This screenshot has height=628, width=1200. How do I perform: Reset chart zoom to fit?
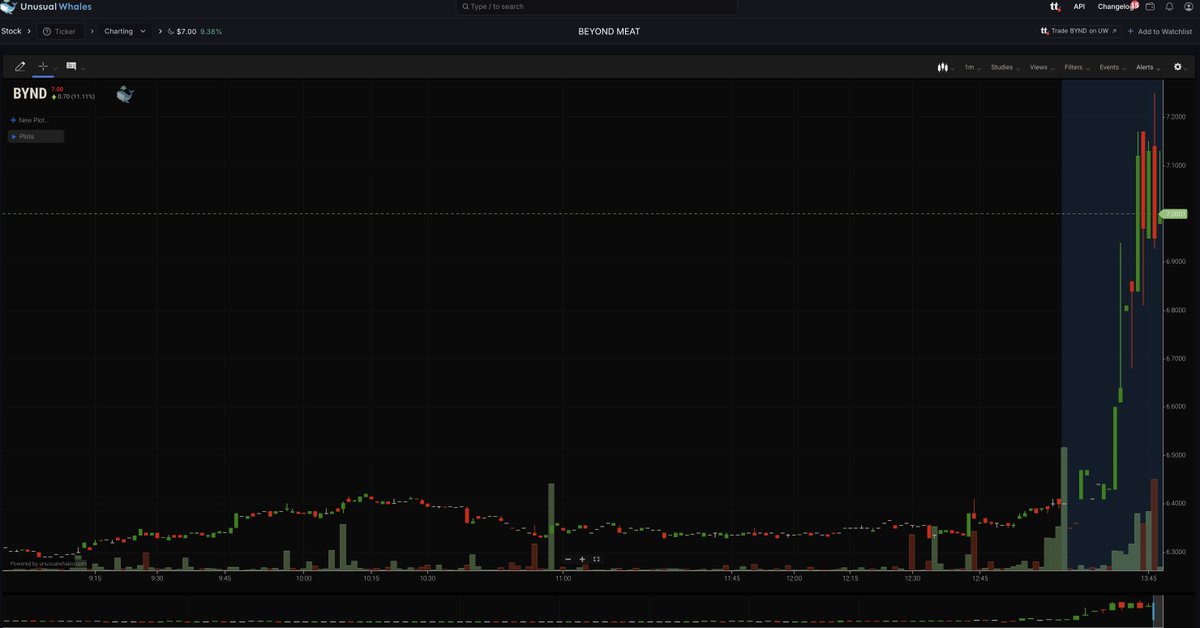coord(596,559)
